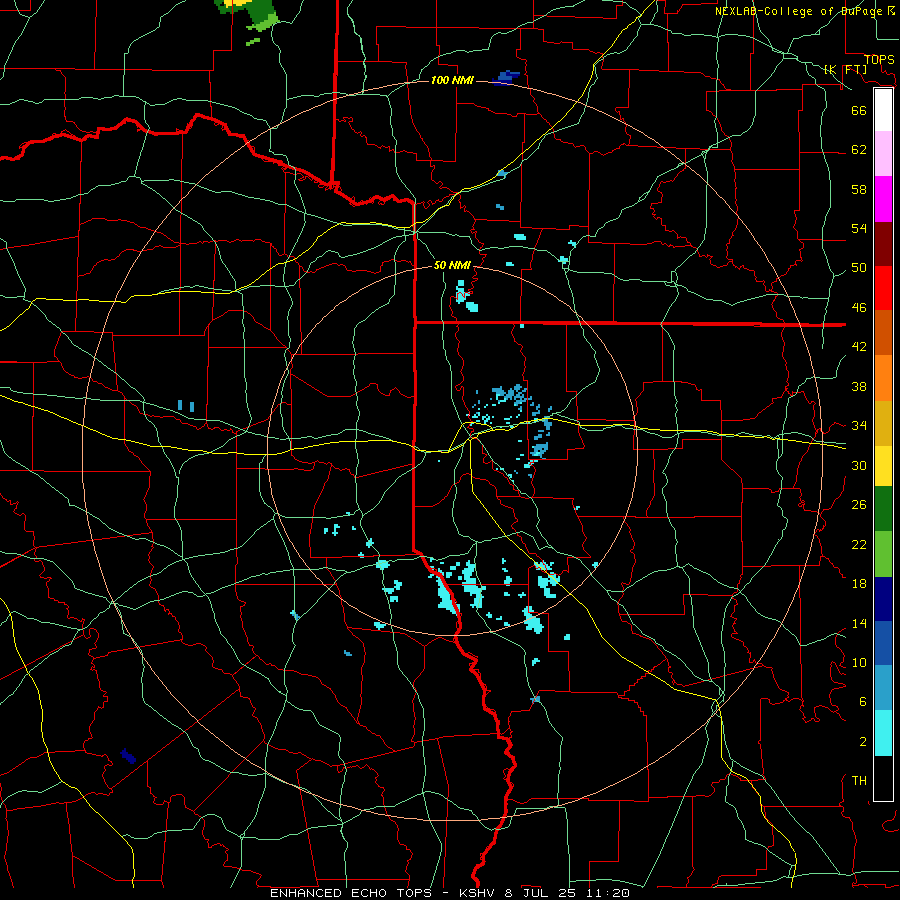The height and width of the screenshot is (900, 900).
Task: Click the navy echo in lower-left map area
Action: pyautogui.click(x=128, y=756)
